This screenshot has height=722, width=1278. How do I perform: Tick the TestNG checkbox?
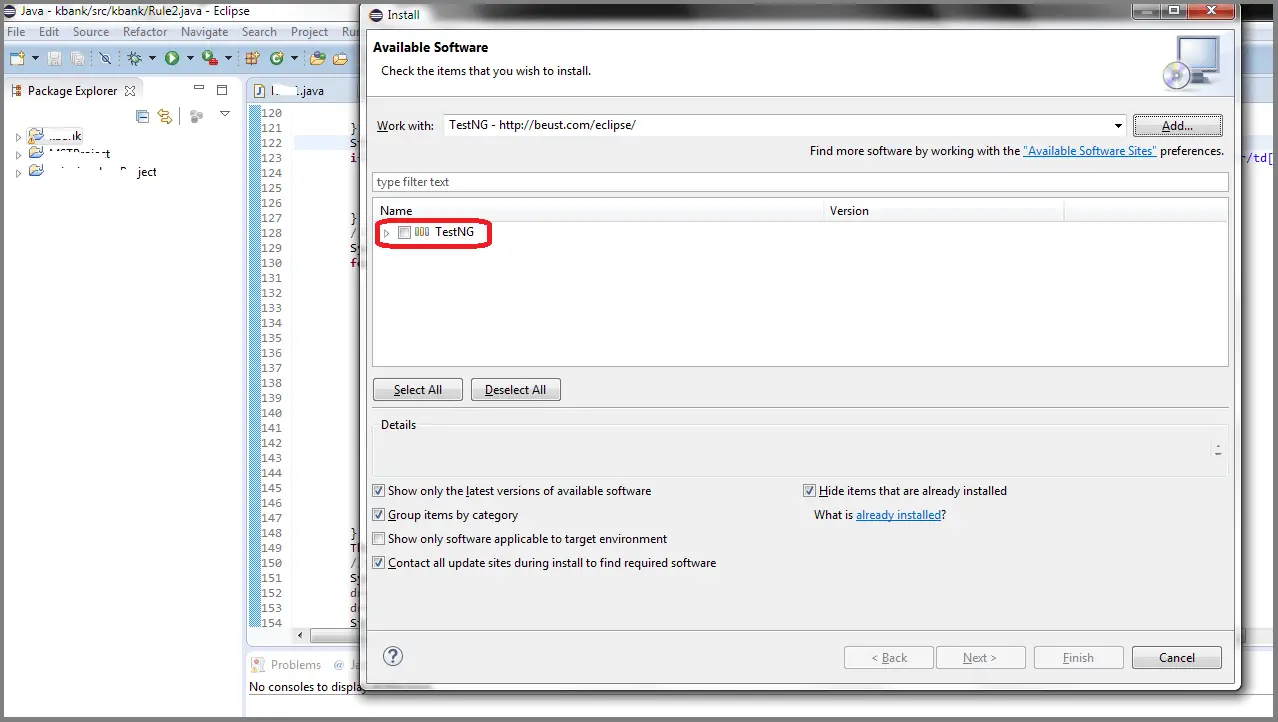click(404, 232)
